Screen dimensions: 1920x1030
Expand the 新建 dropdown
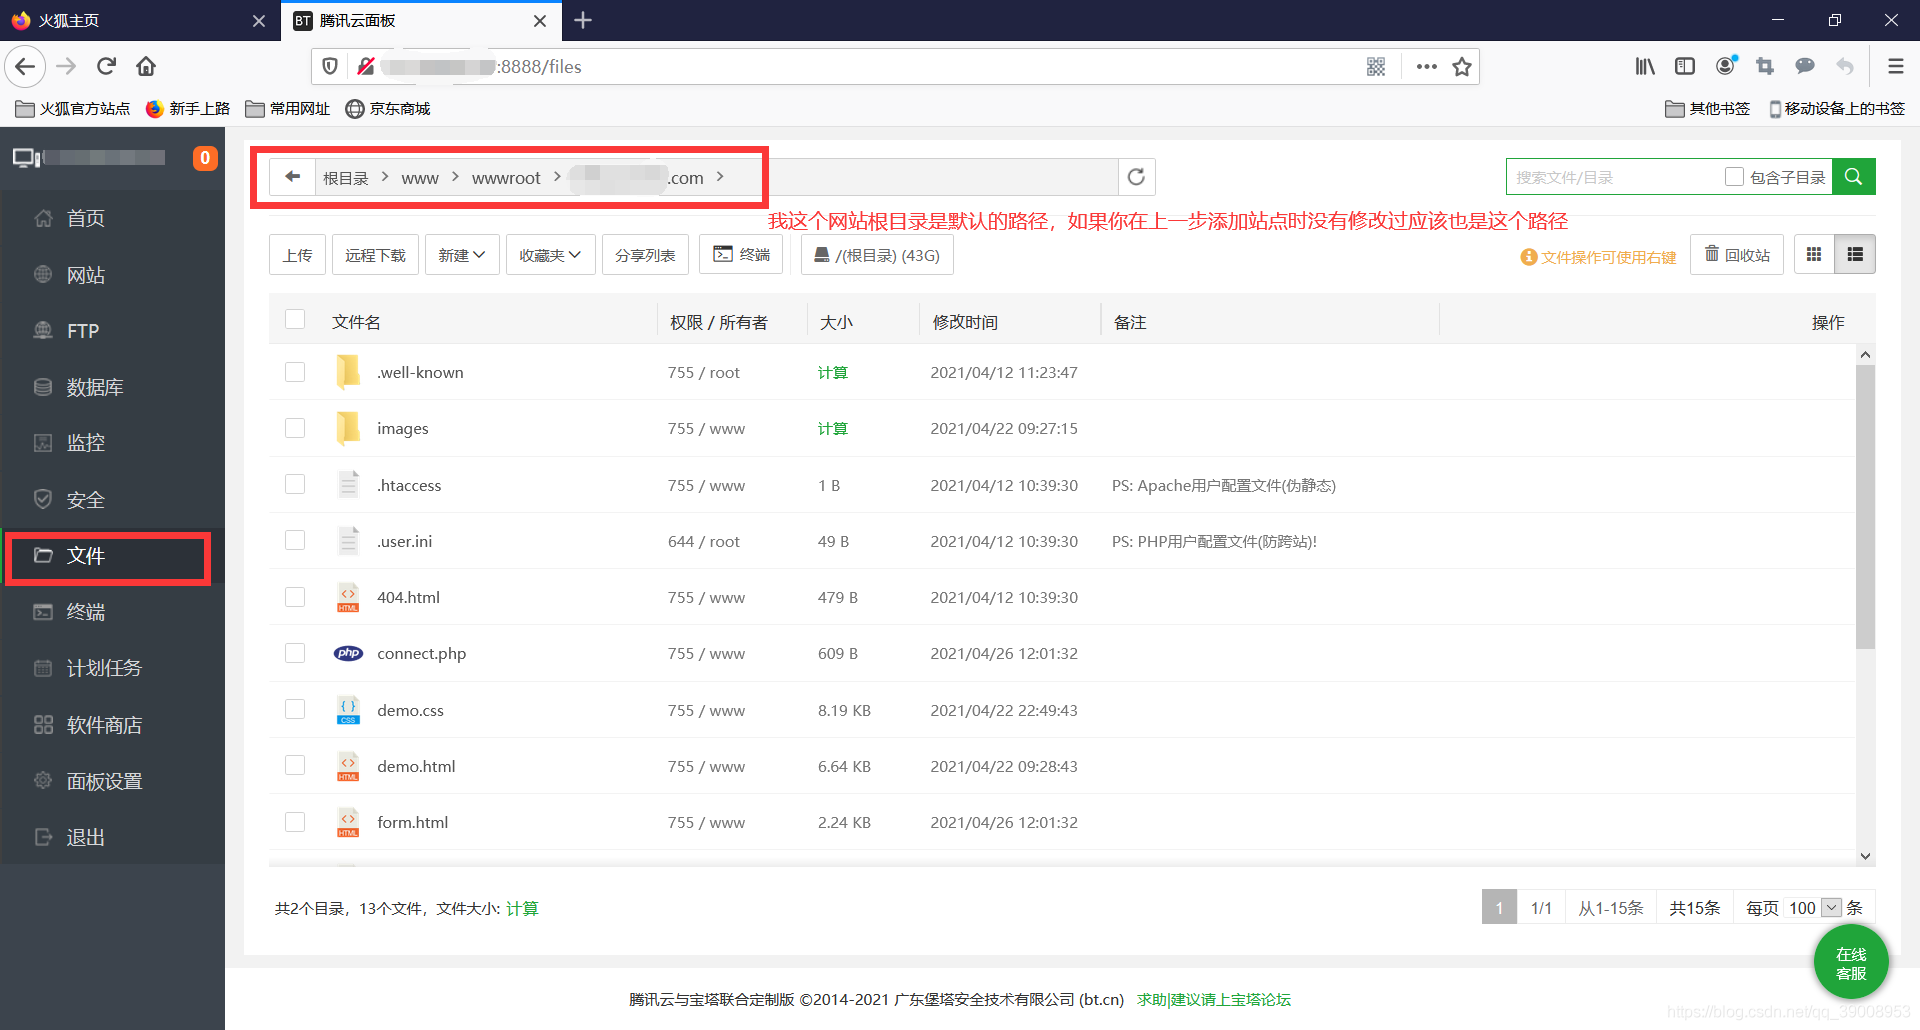tap(462, 255)
